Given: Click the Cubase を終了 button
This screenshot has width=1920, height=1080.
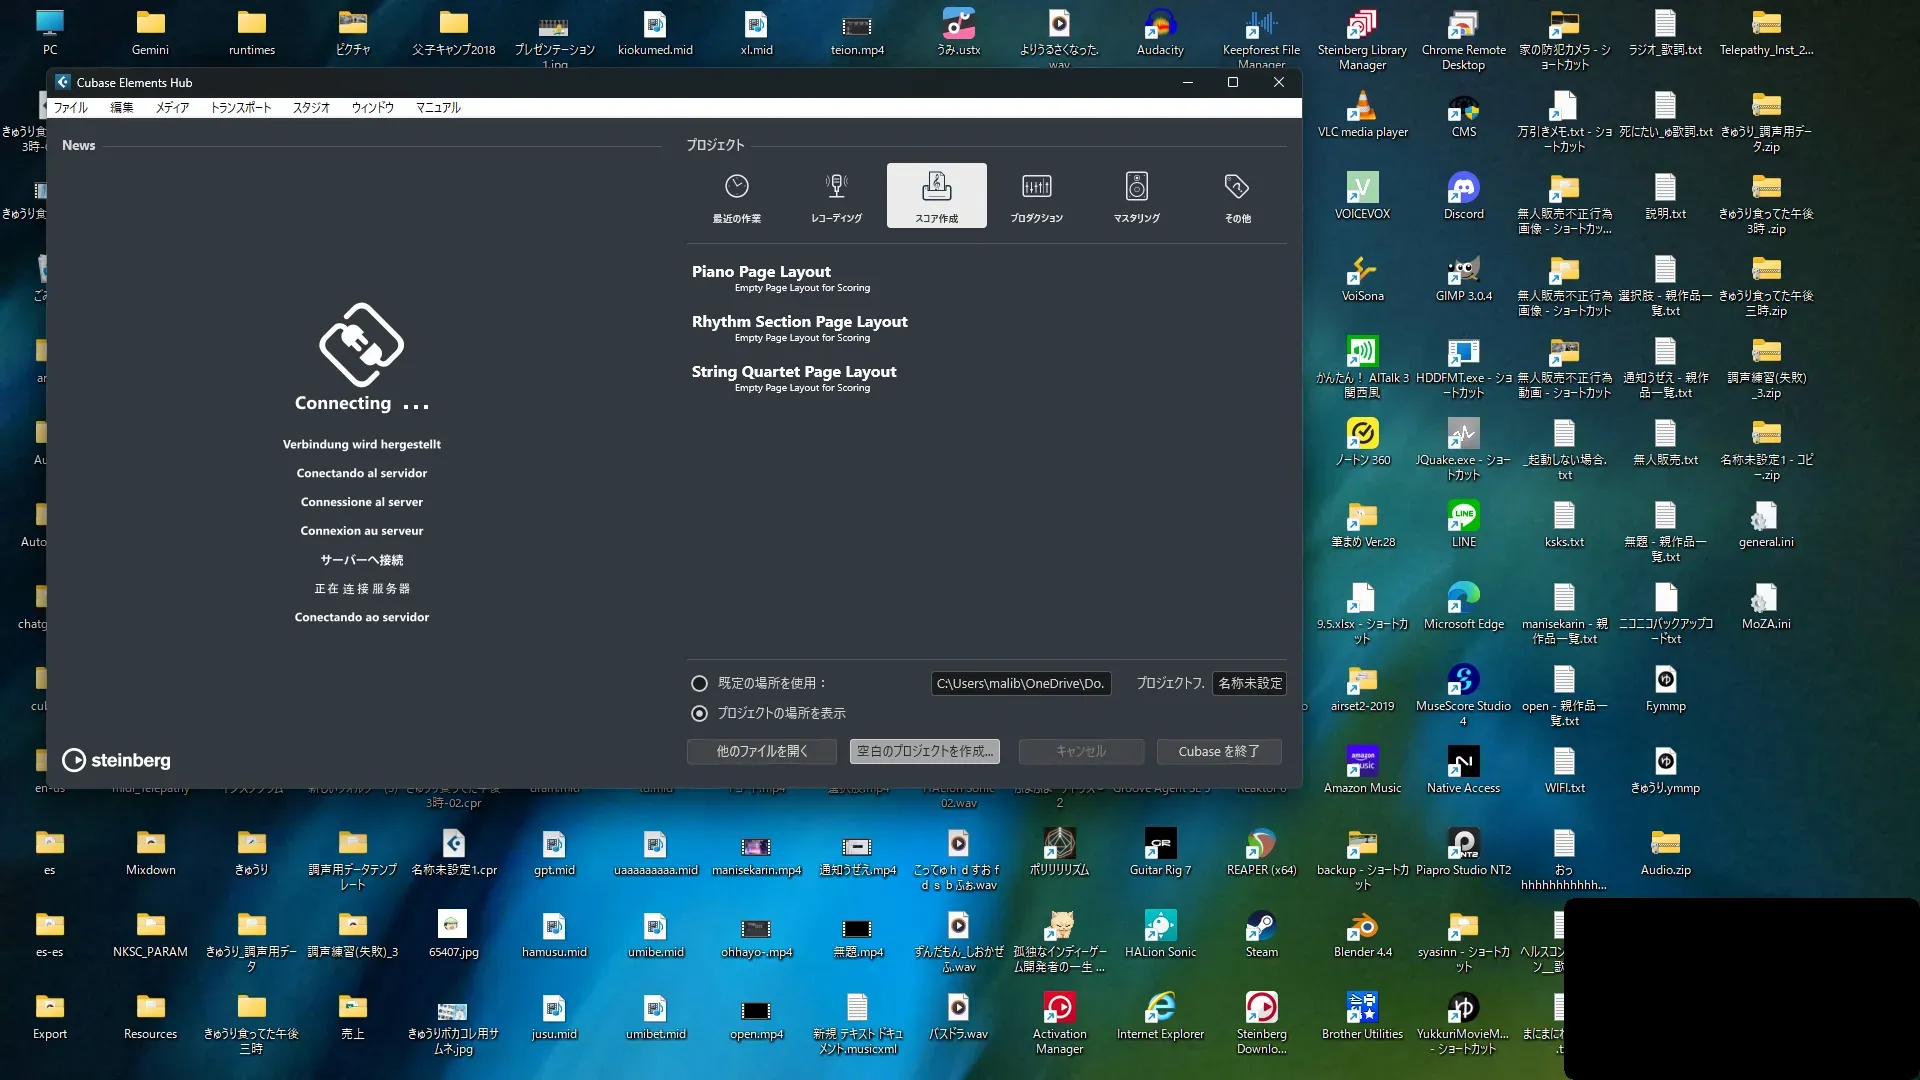Looking at the screenshot, I should (1218, 751).
